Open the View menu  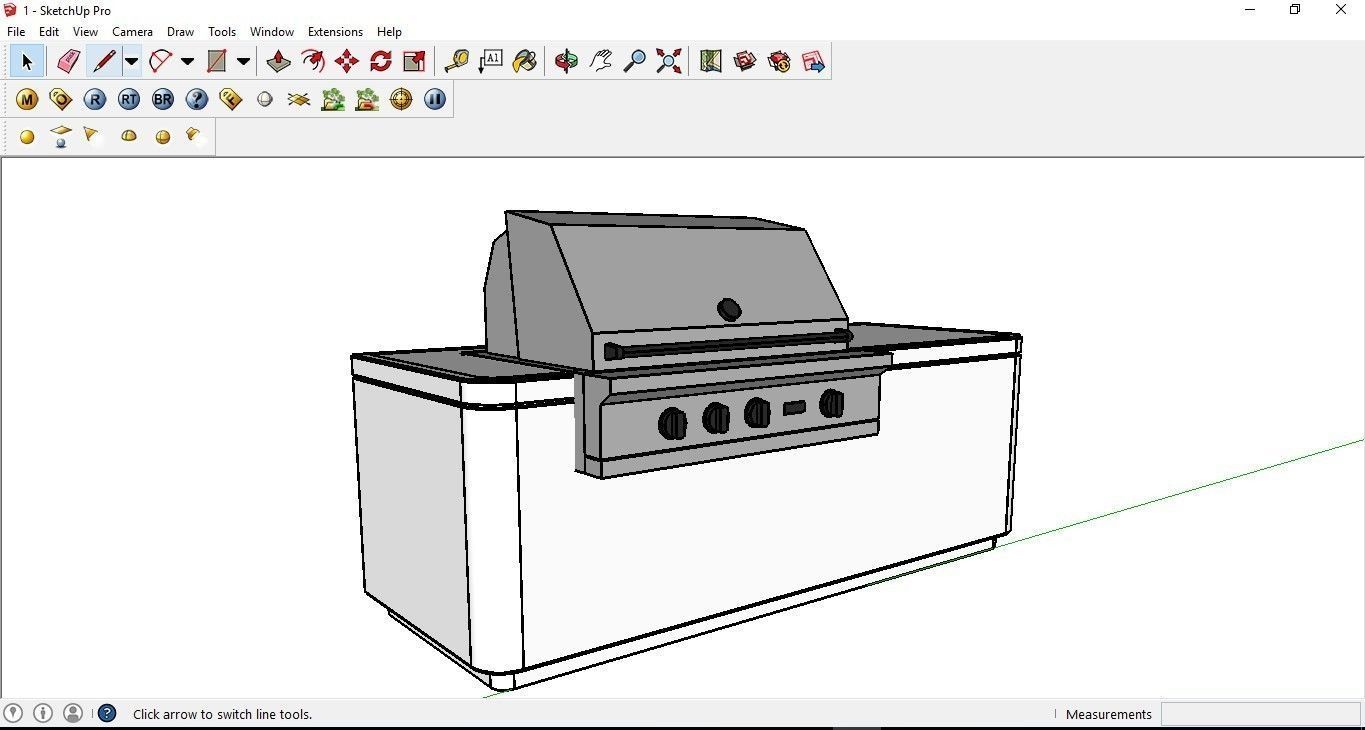click(x=85, y=32)
